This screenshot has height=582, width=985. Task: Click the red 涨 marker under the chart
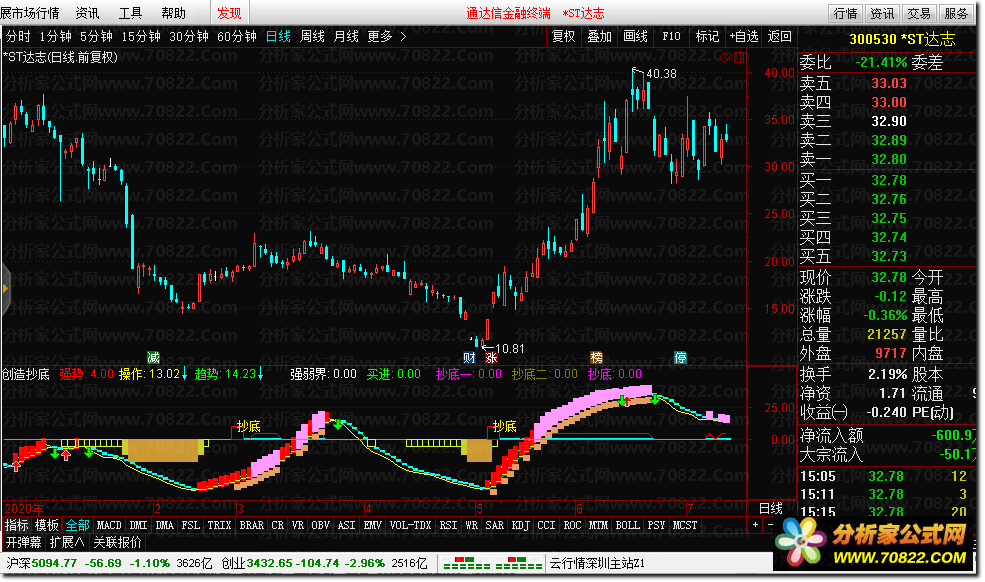[x=491, y=358]
